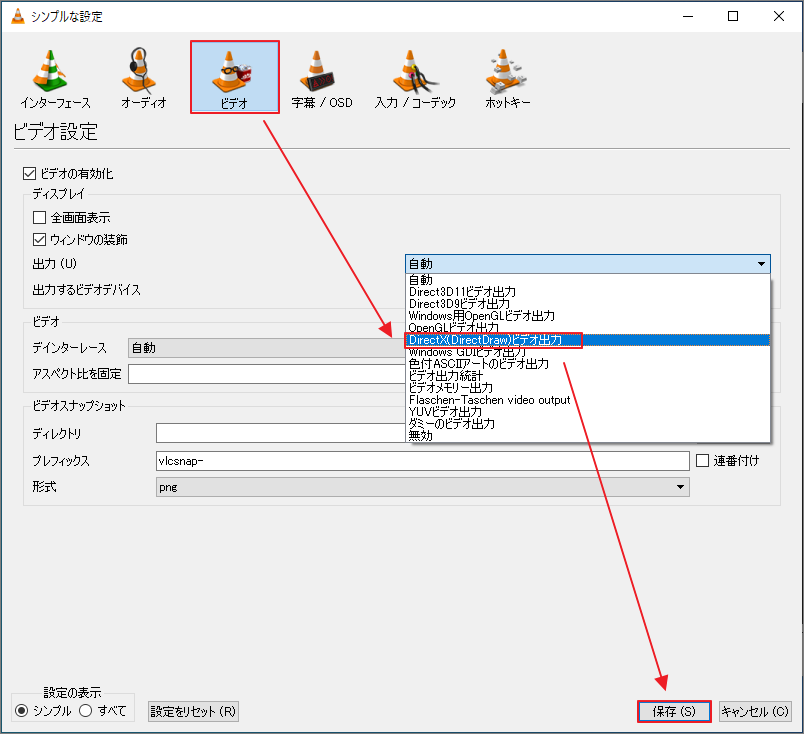Choose OpenGLビデオ出力 from the list
Screen dimensions: 804x734
pyautogui.click(x=588, y=328)
